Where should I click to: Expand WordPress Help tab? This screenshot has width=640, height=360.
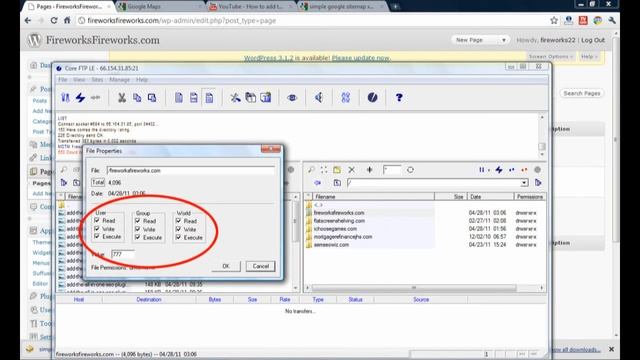589,57
